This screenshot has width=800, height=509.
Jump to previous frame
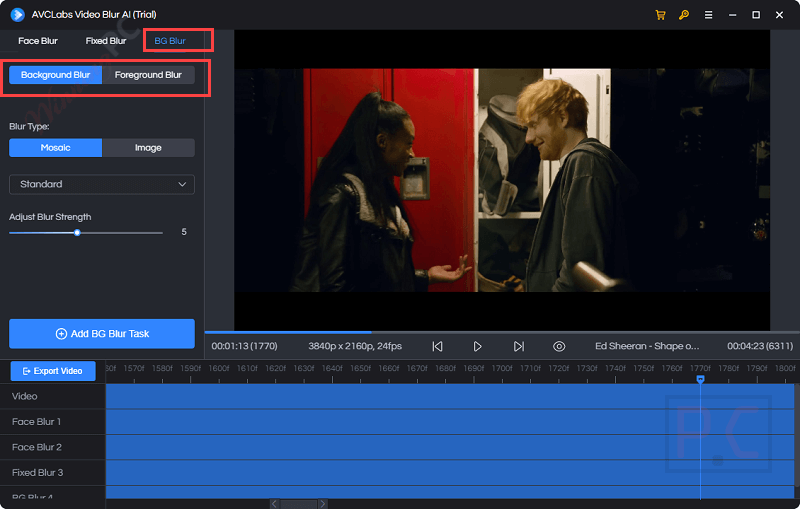(437, 346)
